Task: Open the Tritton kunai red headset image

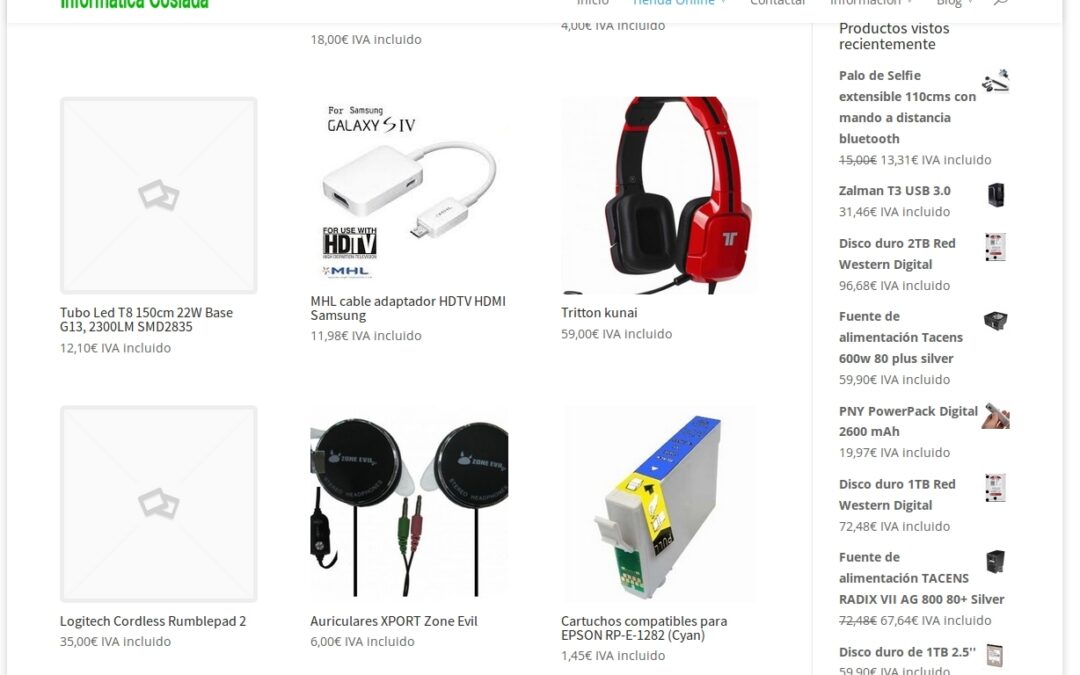Action: [660, 196]
